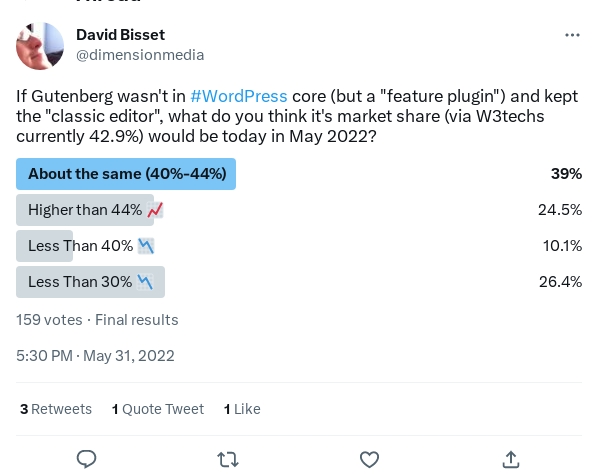Click the retweet arrows icon

[x=228, y=460]
